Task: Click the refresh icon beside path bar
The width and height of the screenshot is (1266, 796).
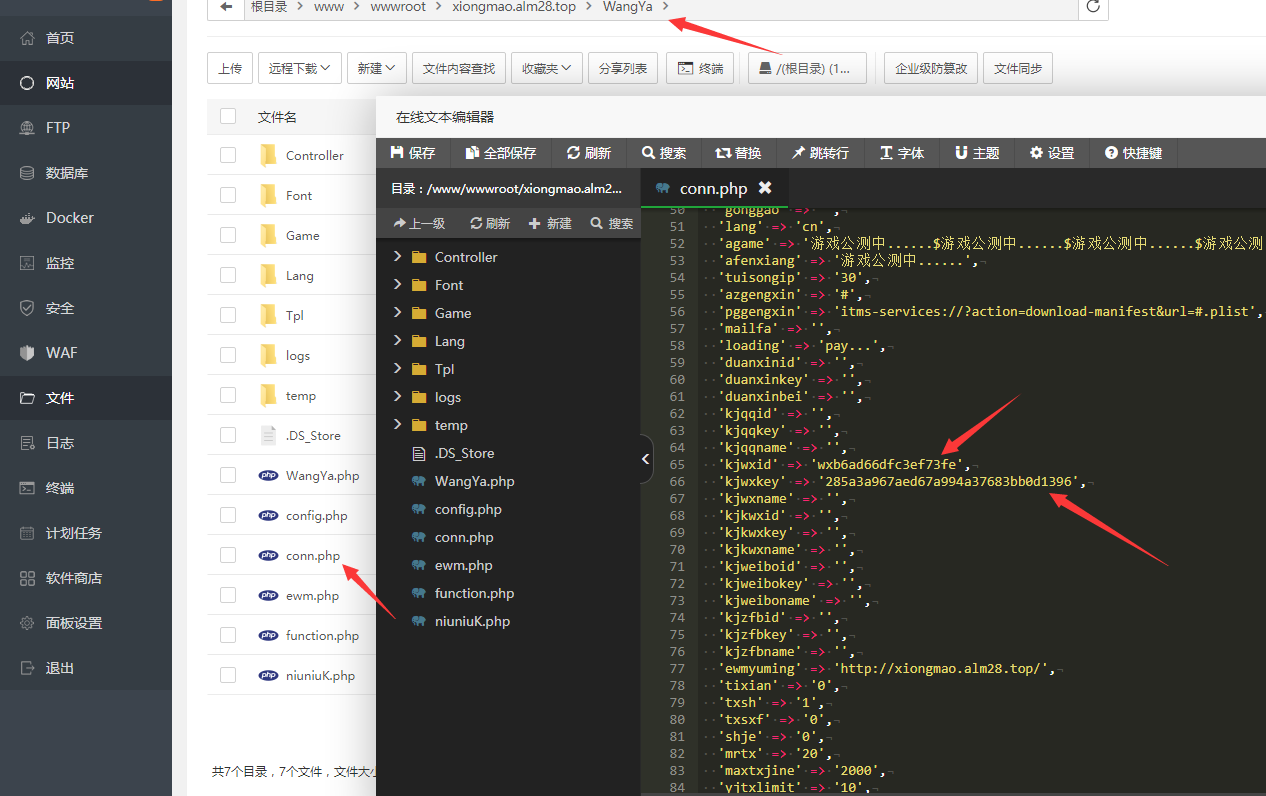Action: (1093, 7)
